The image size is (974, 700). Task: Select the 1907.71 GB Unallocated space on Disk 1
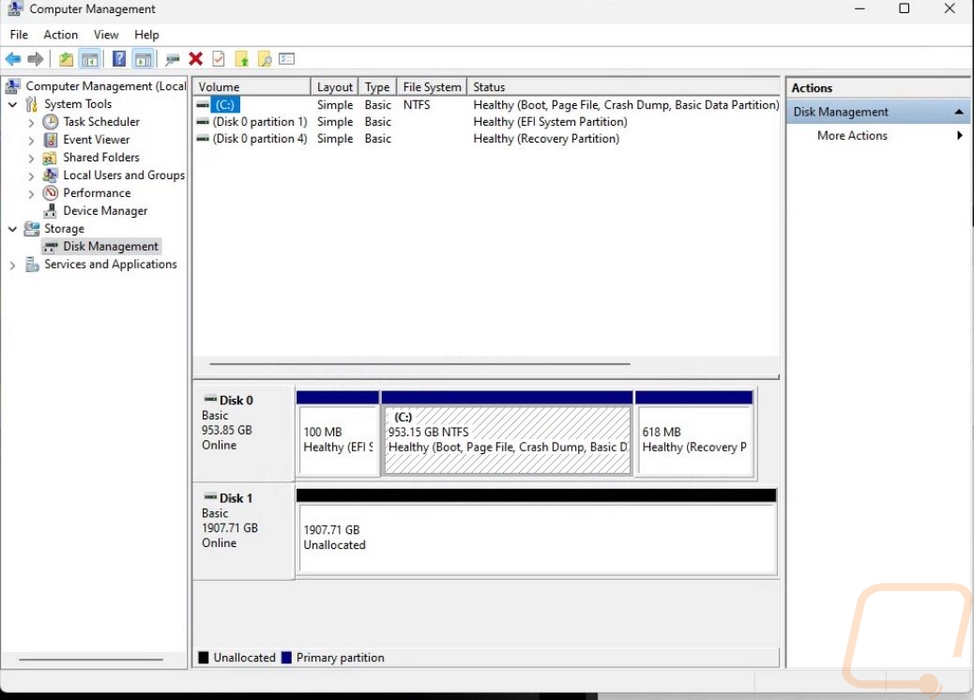pyautogui.click(x=537, y=532)
